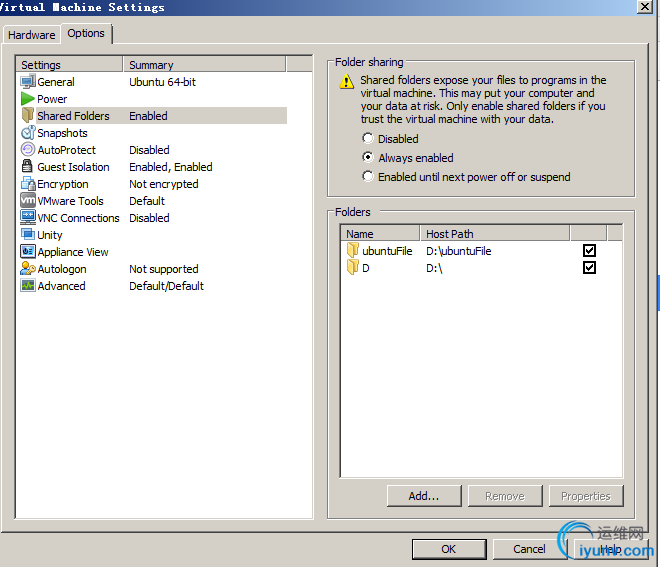Viewport: 660px width, 567px height.
Task: Select the Appliance View label
Action: (73, 252)
